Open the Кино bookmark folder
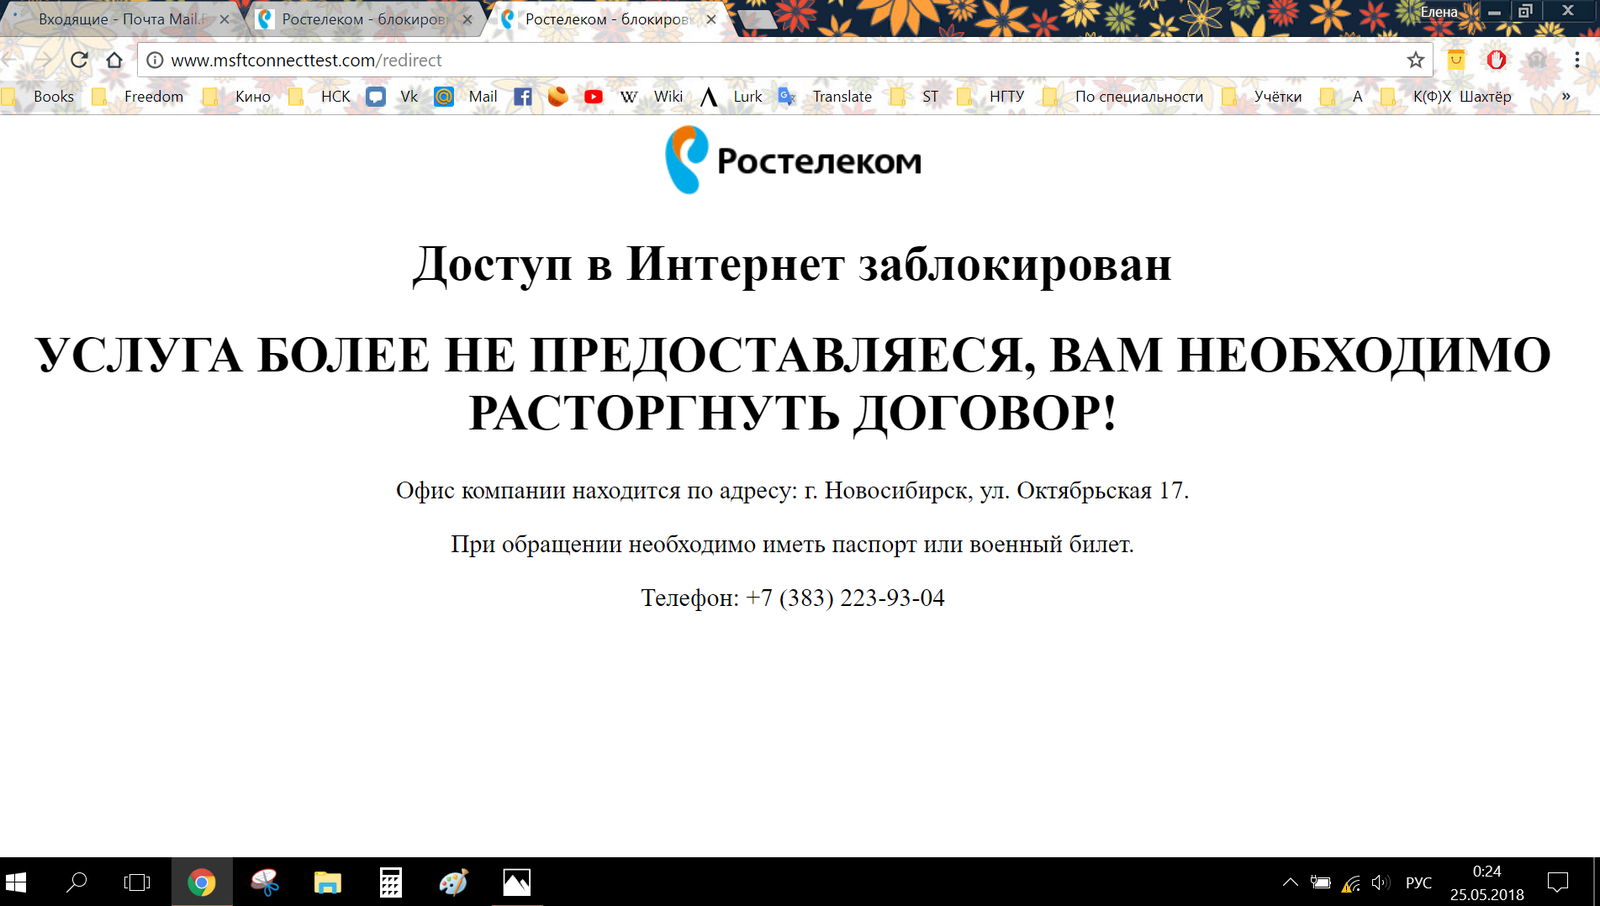 tap(237, 96)
